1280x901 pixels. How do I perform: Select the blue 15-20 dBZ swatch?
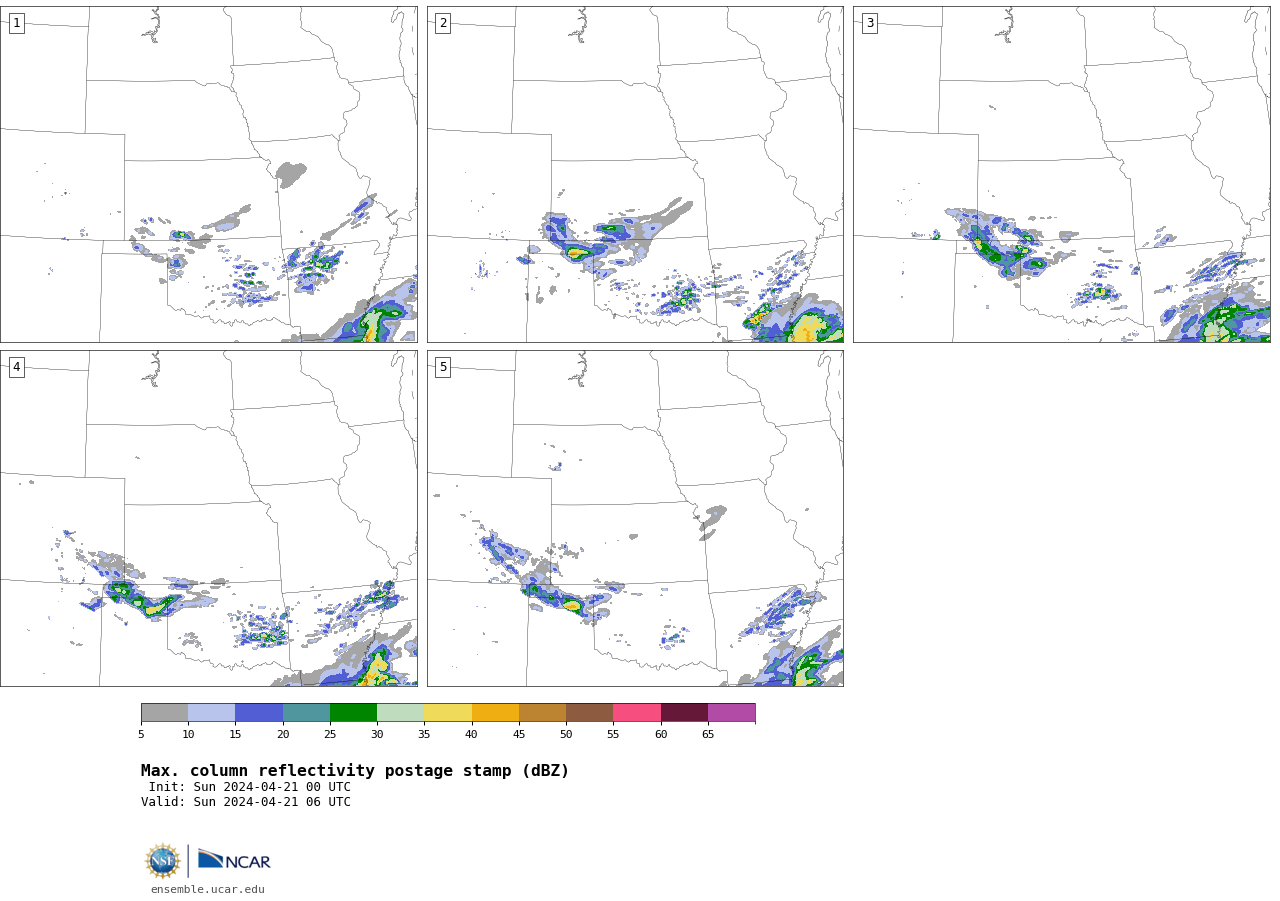[x=259, y=713]
